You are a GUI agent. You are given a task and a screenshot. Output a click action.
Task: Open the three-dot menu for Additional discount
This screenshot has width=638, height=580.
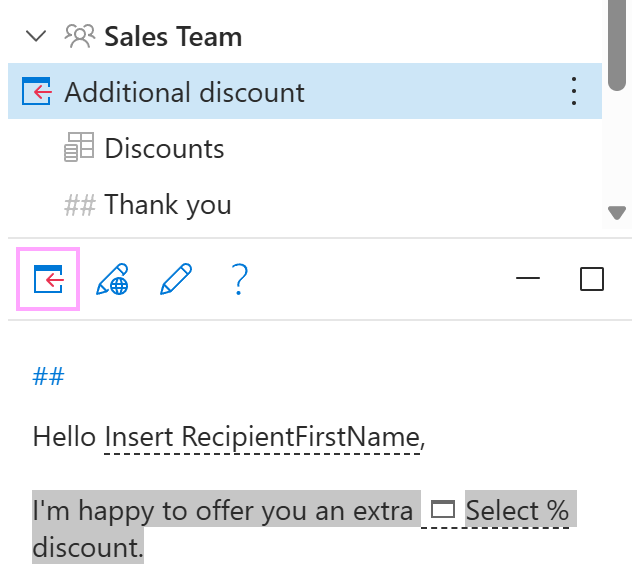pos(573,92)
